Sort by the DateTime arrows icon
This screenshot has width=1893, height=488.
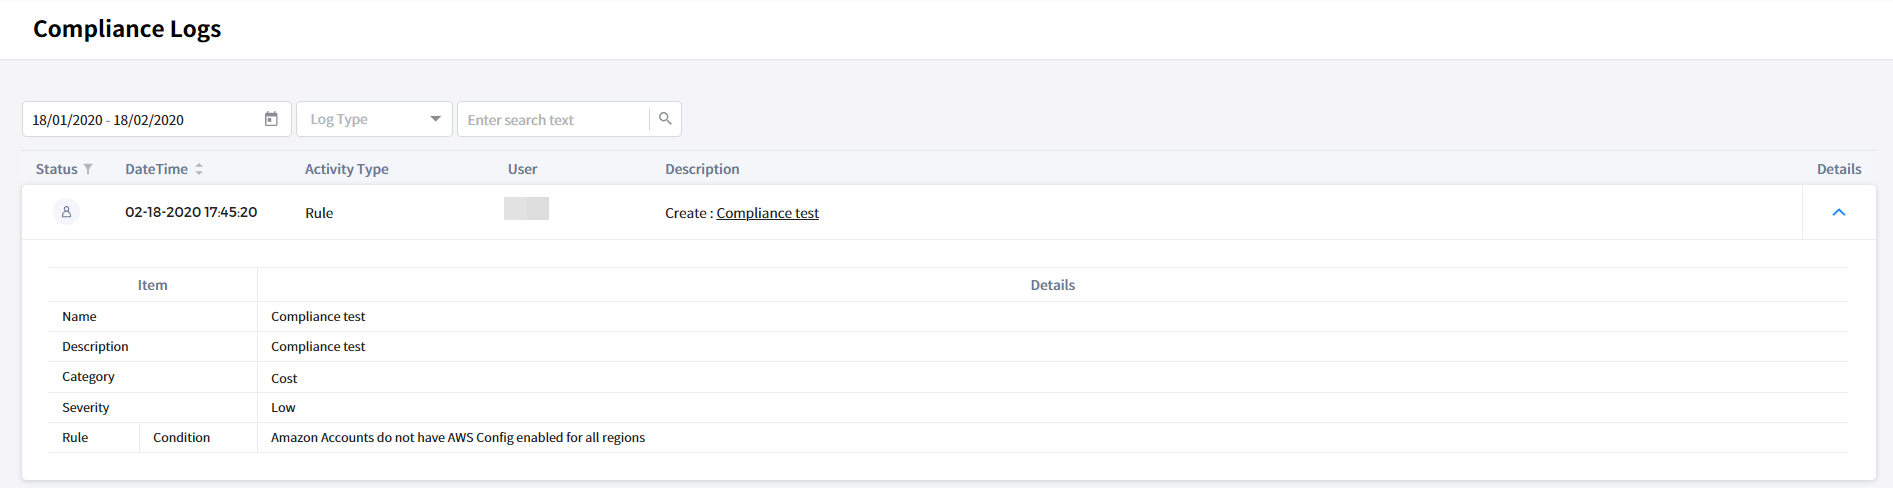tap(199, 169)
